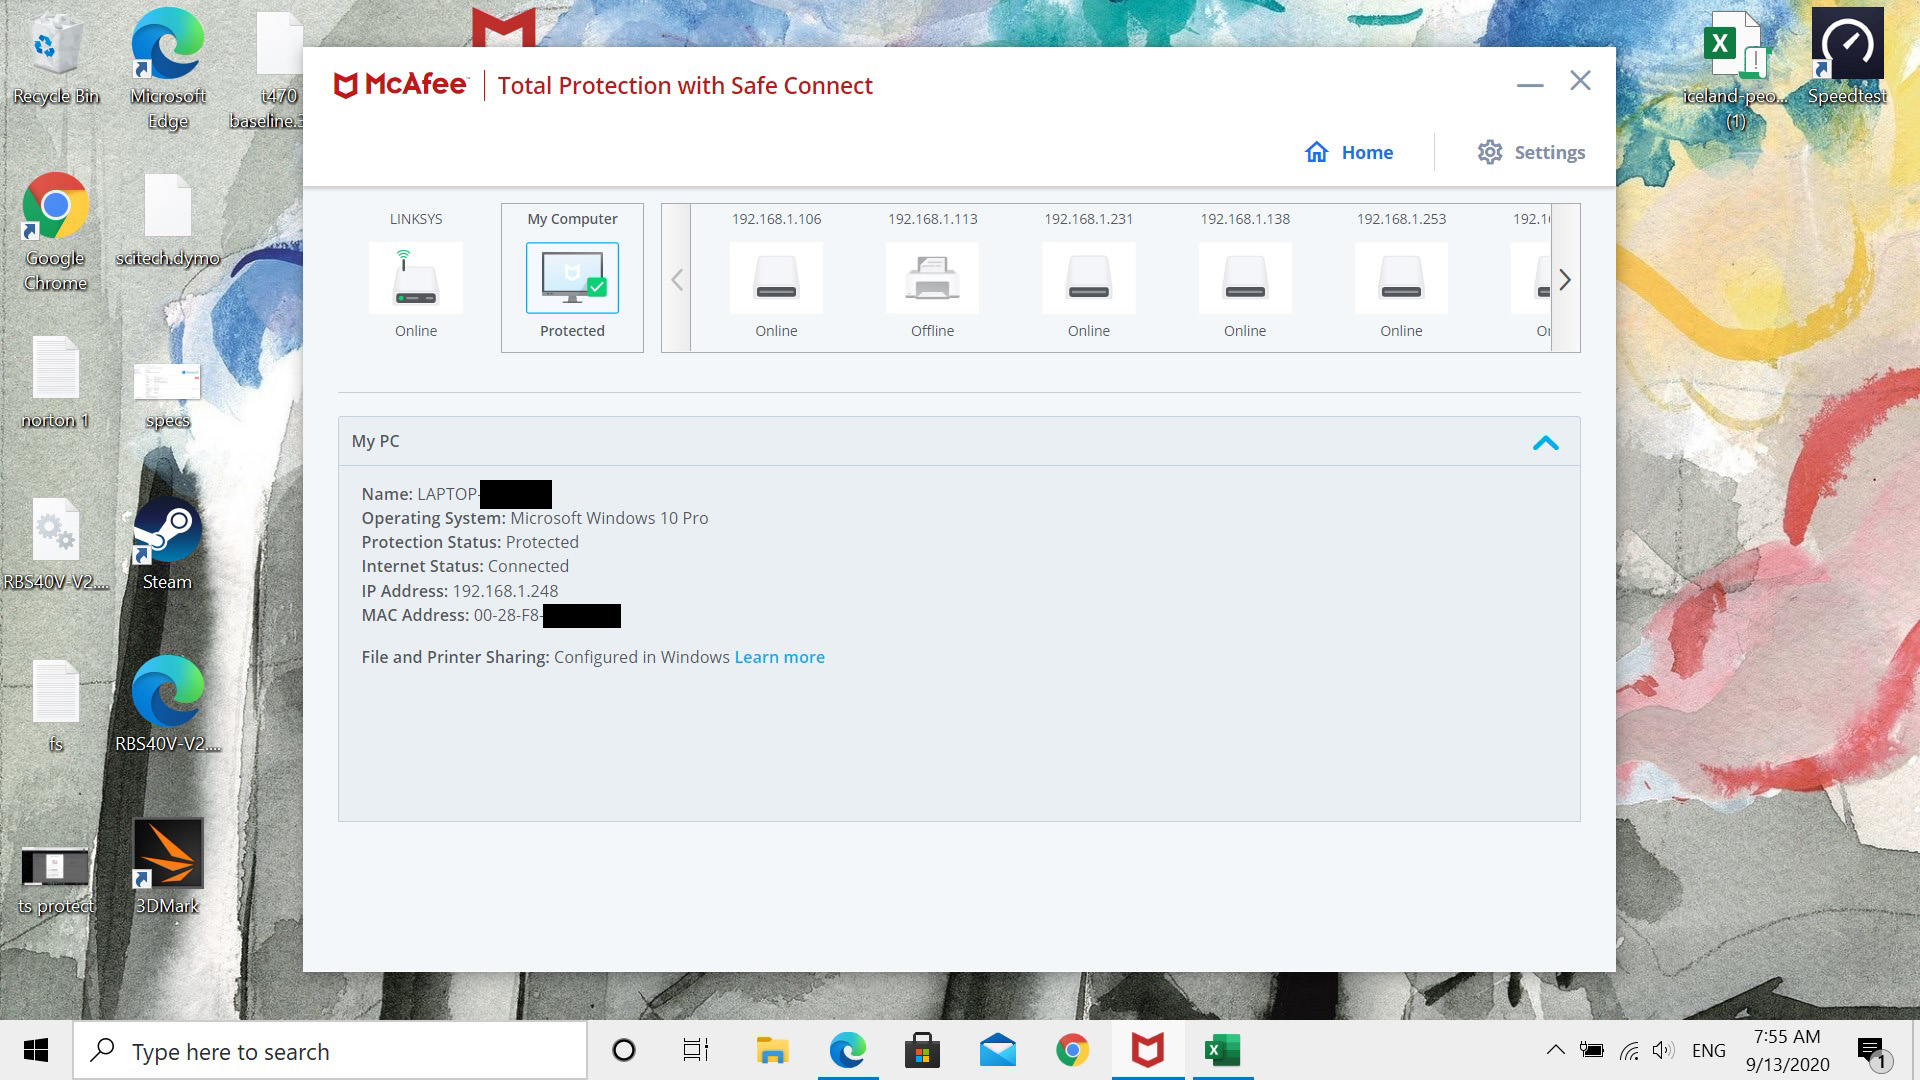Open Learn more link for File Sharing

pos(779,657)
